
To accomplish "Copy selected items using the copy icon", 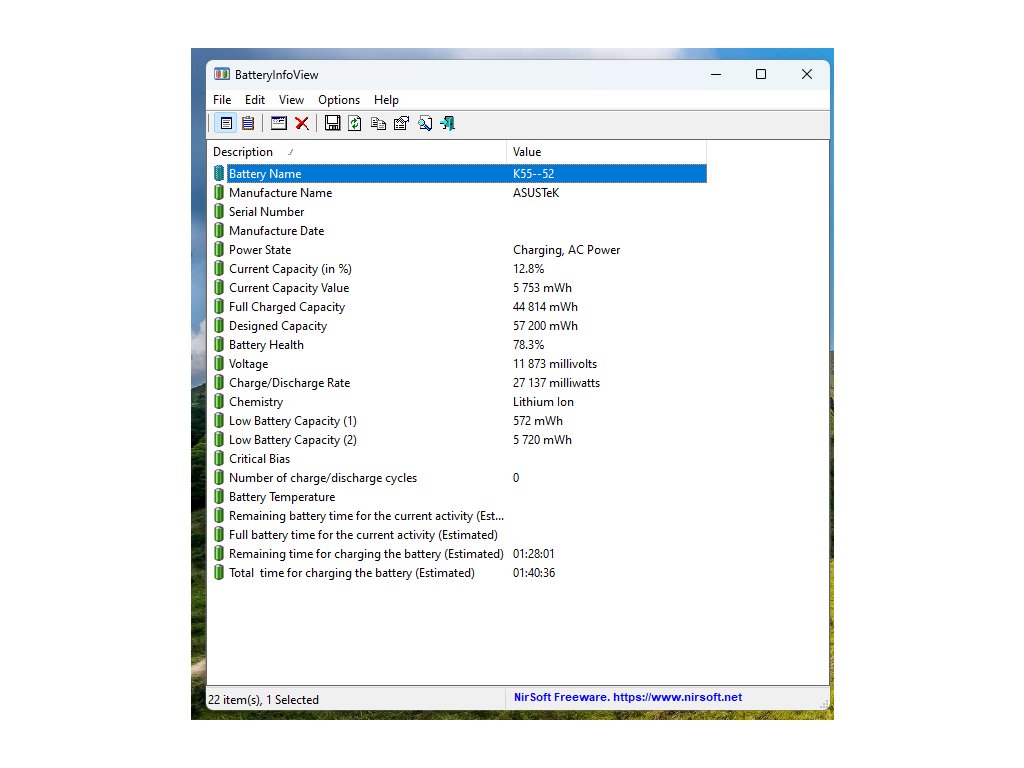I will 378,123.
